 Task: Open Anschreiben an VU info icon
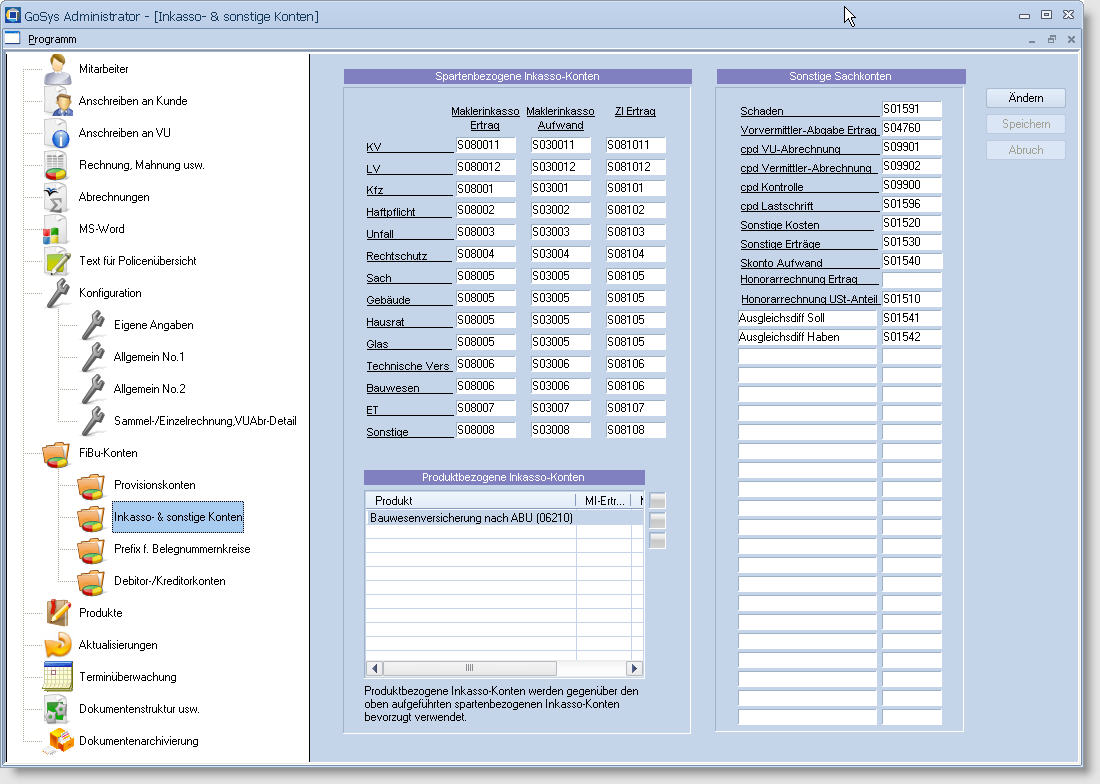57,134
